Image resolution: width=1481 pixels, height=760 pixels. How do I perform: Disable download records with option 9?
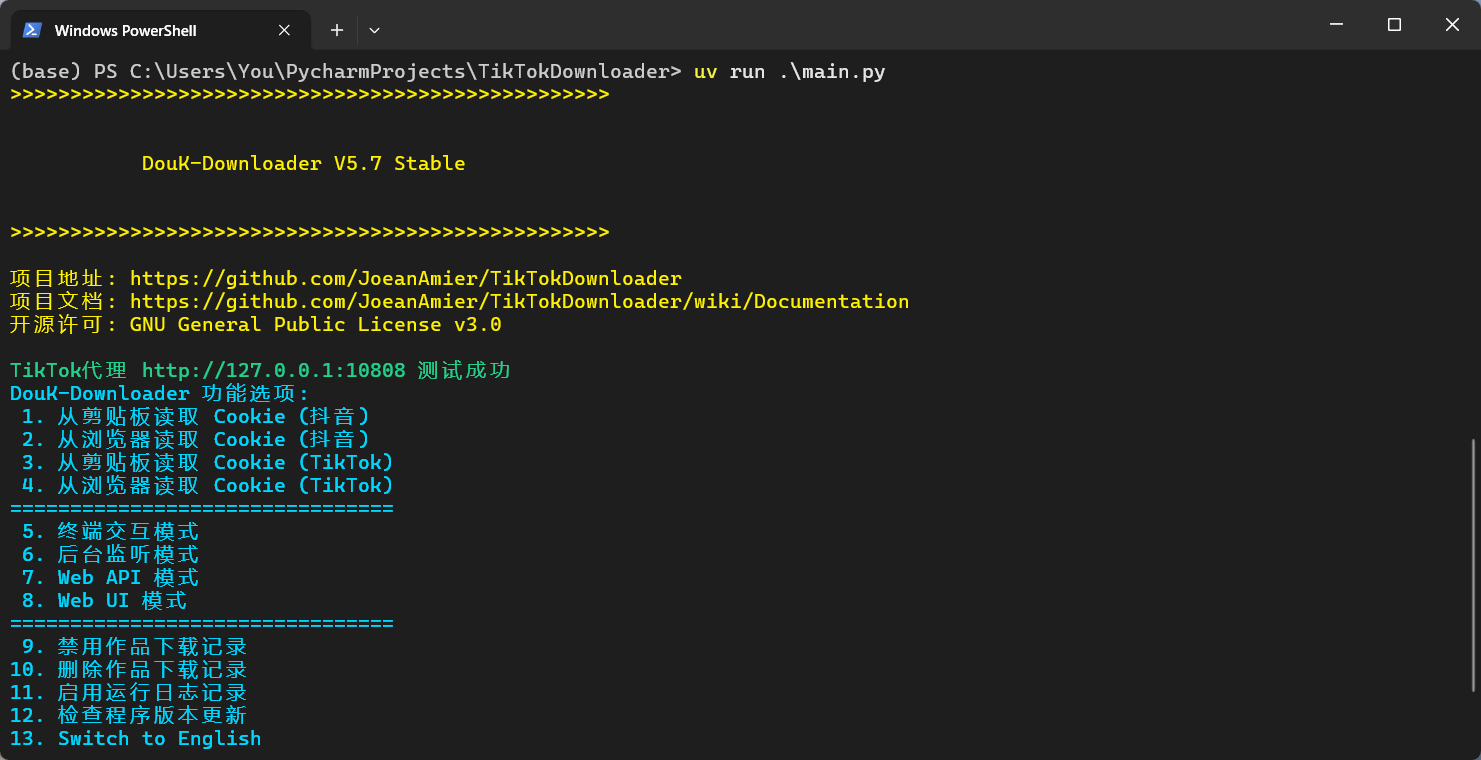point(125,646)
